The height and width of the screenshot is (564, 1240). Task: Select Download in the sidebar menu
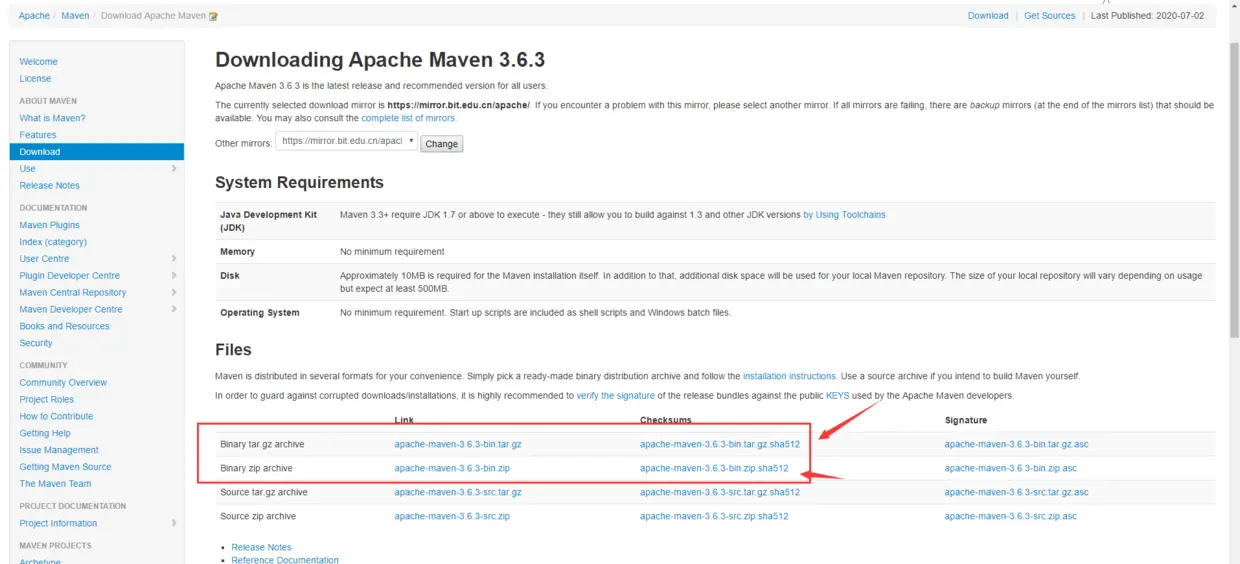[97, 152]
